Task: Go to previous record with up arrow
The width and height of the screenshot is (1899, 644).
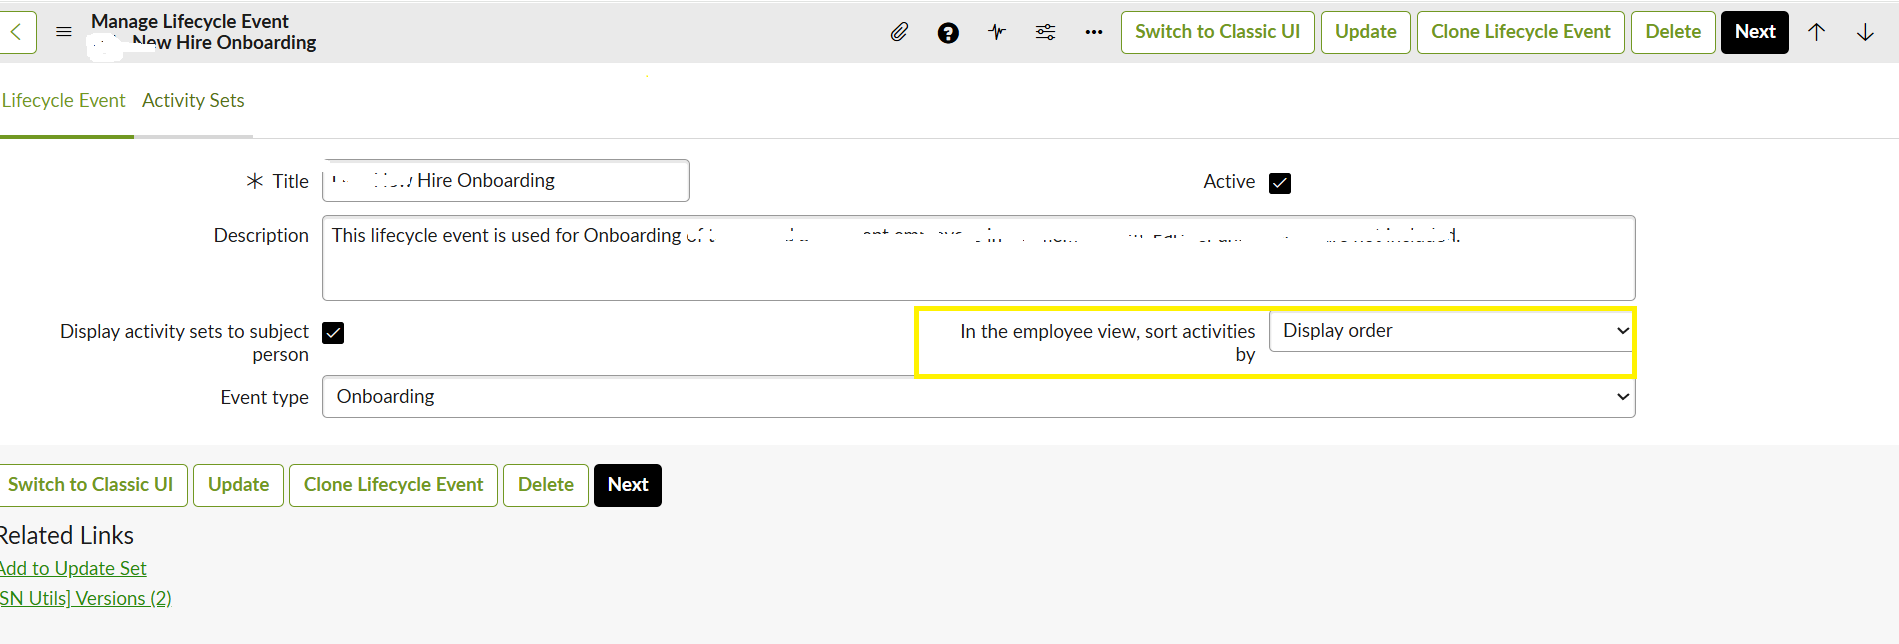Action: [1817, 32]
